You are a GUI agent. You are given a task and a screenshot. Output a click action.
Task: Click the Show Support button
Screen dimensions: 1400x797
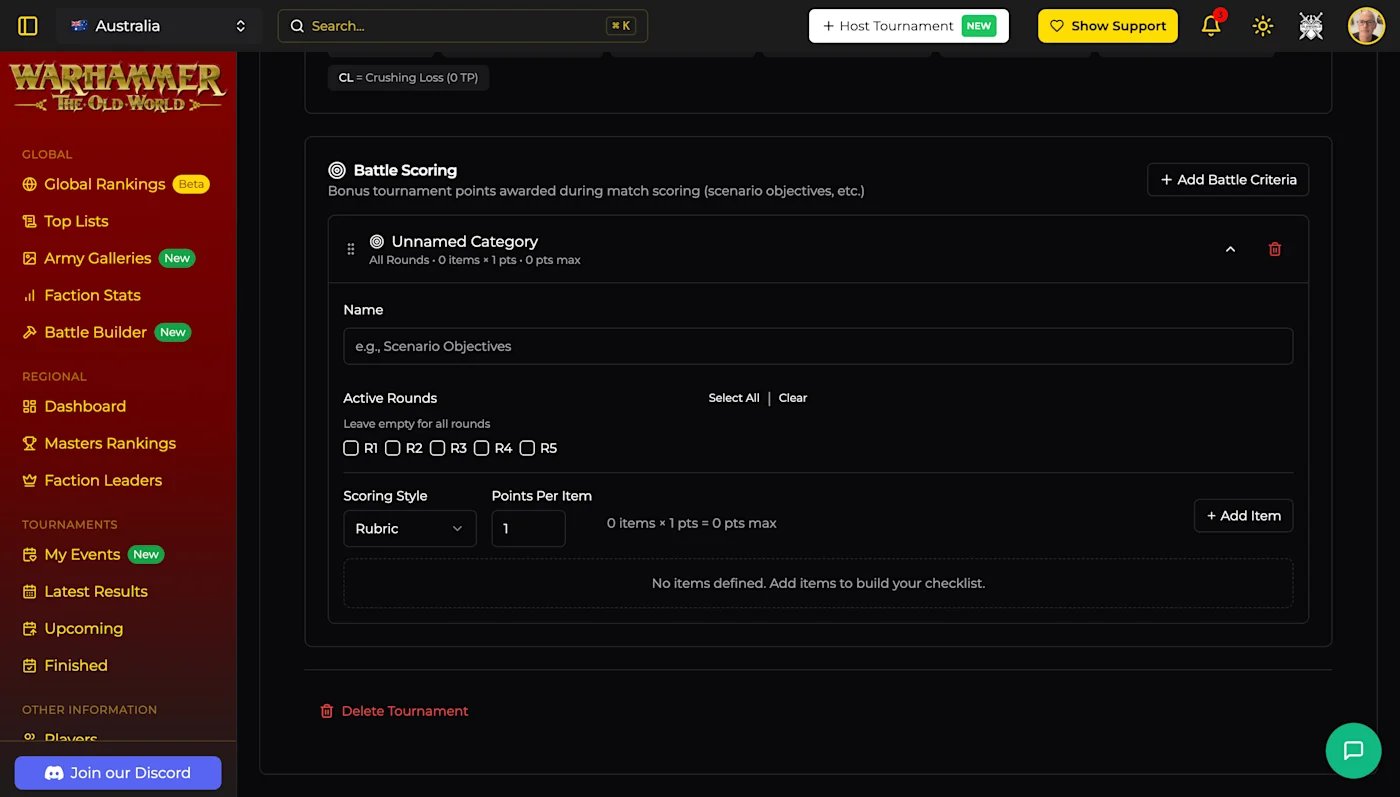click(1108, 26)
